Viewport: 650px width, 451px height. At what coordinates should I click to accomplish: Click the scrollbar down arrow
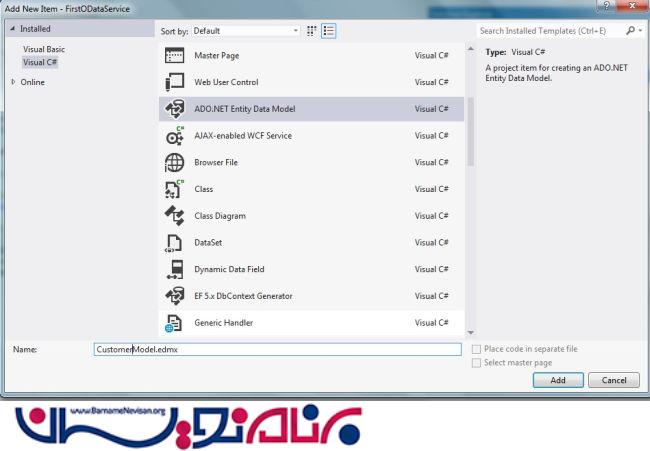(471, 332)
